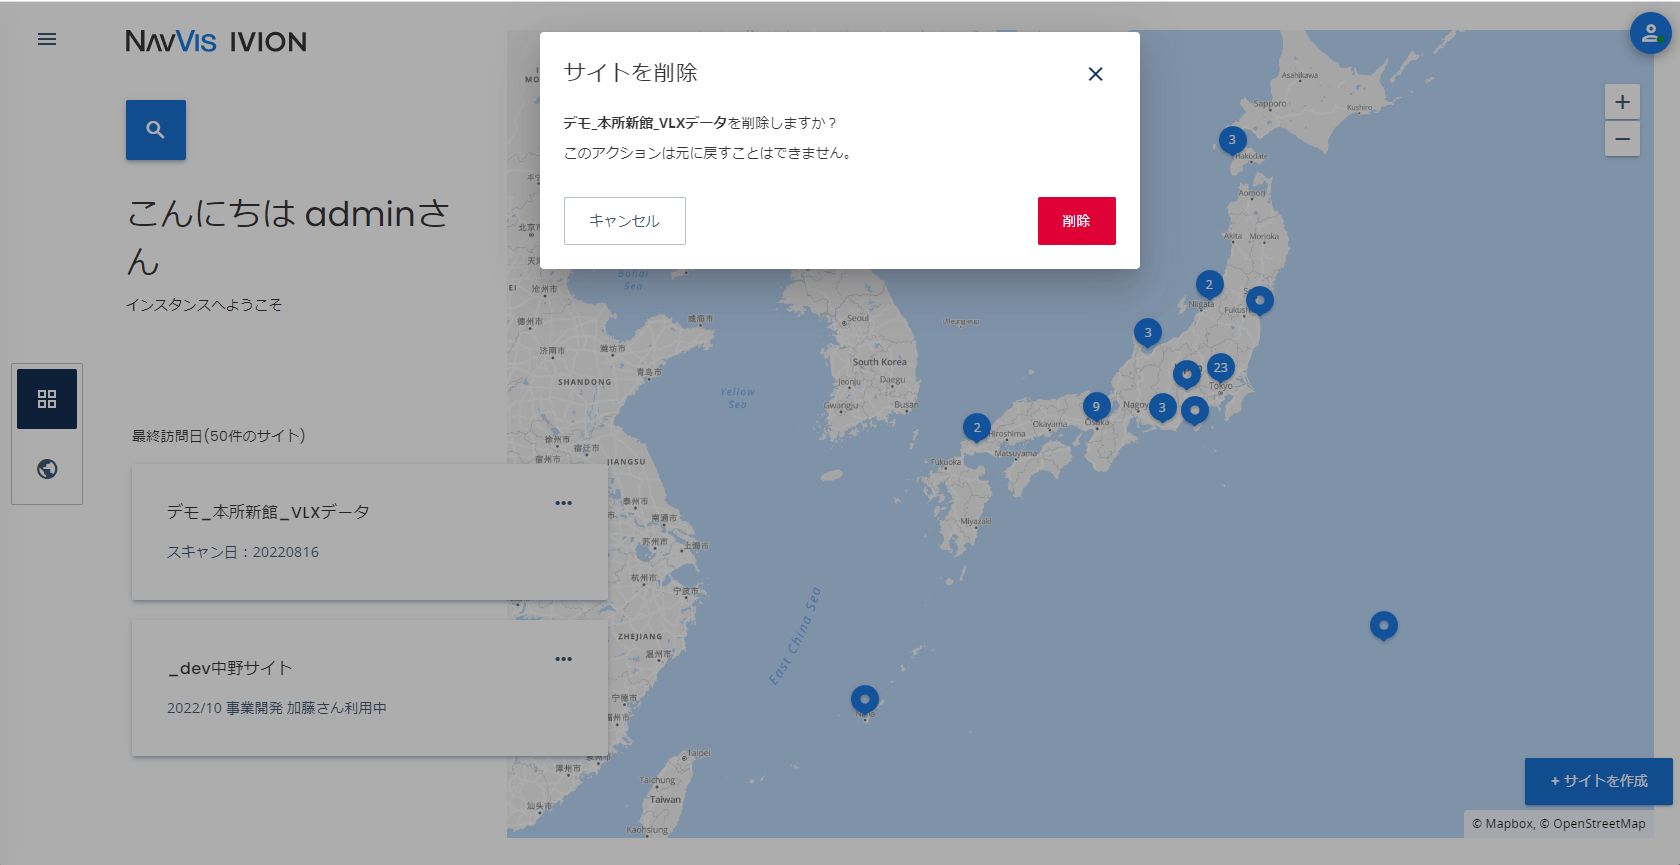
Task: Click the + サイトを作成 button
Action: coord(1598,781)
